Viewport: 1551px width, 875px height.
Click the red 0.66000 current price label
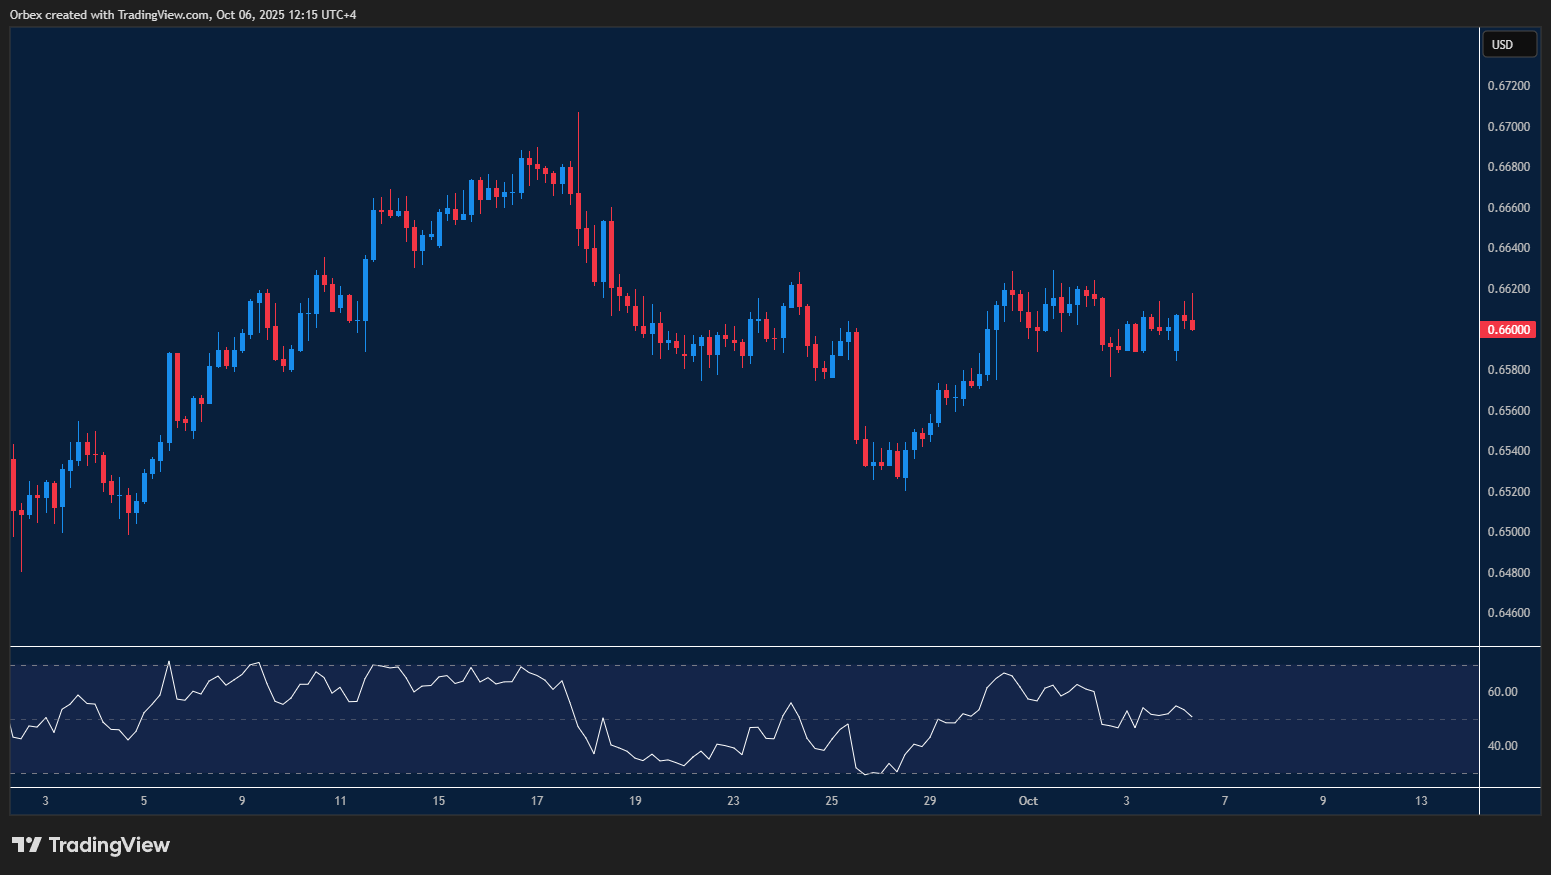pyautogui.click(x=1508, y=330)
